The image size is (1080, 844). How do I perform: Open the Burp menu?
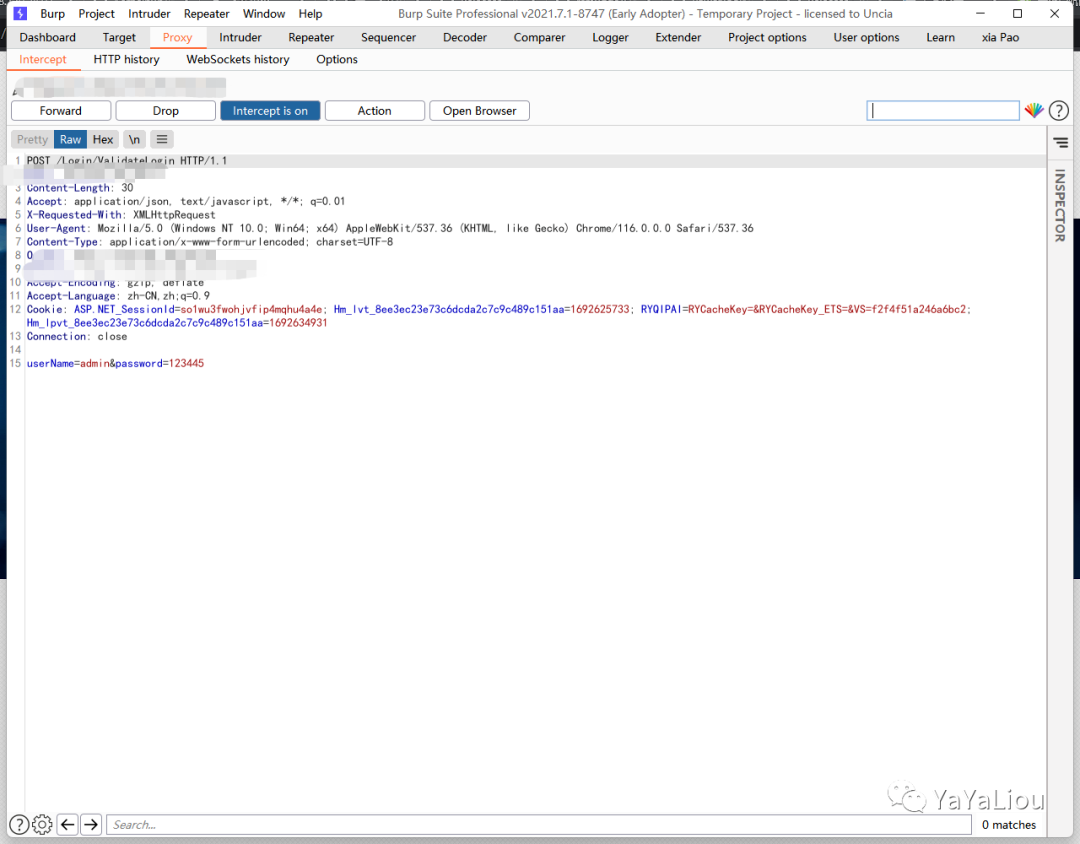coord(52,14)
